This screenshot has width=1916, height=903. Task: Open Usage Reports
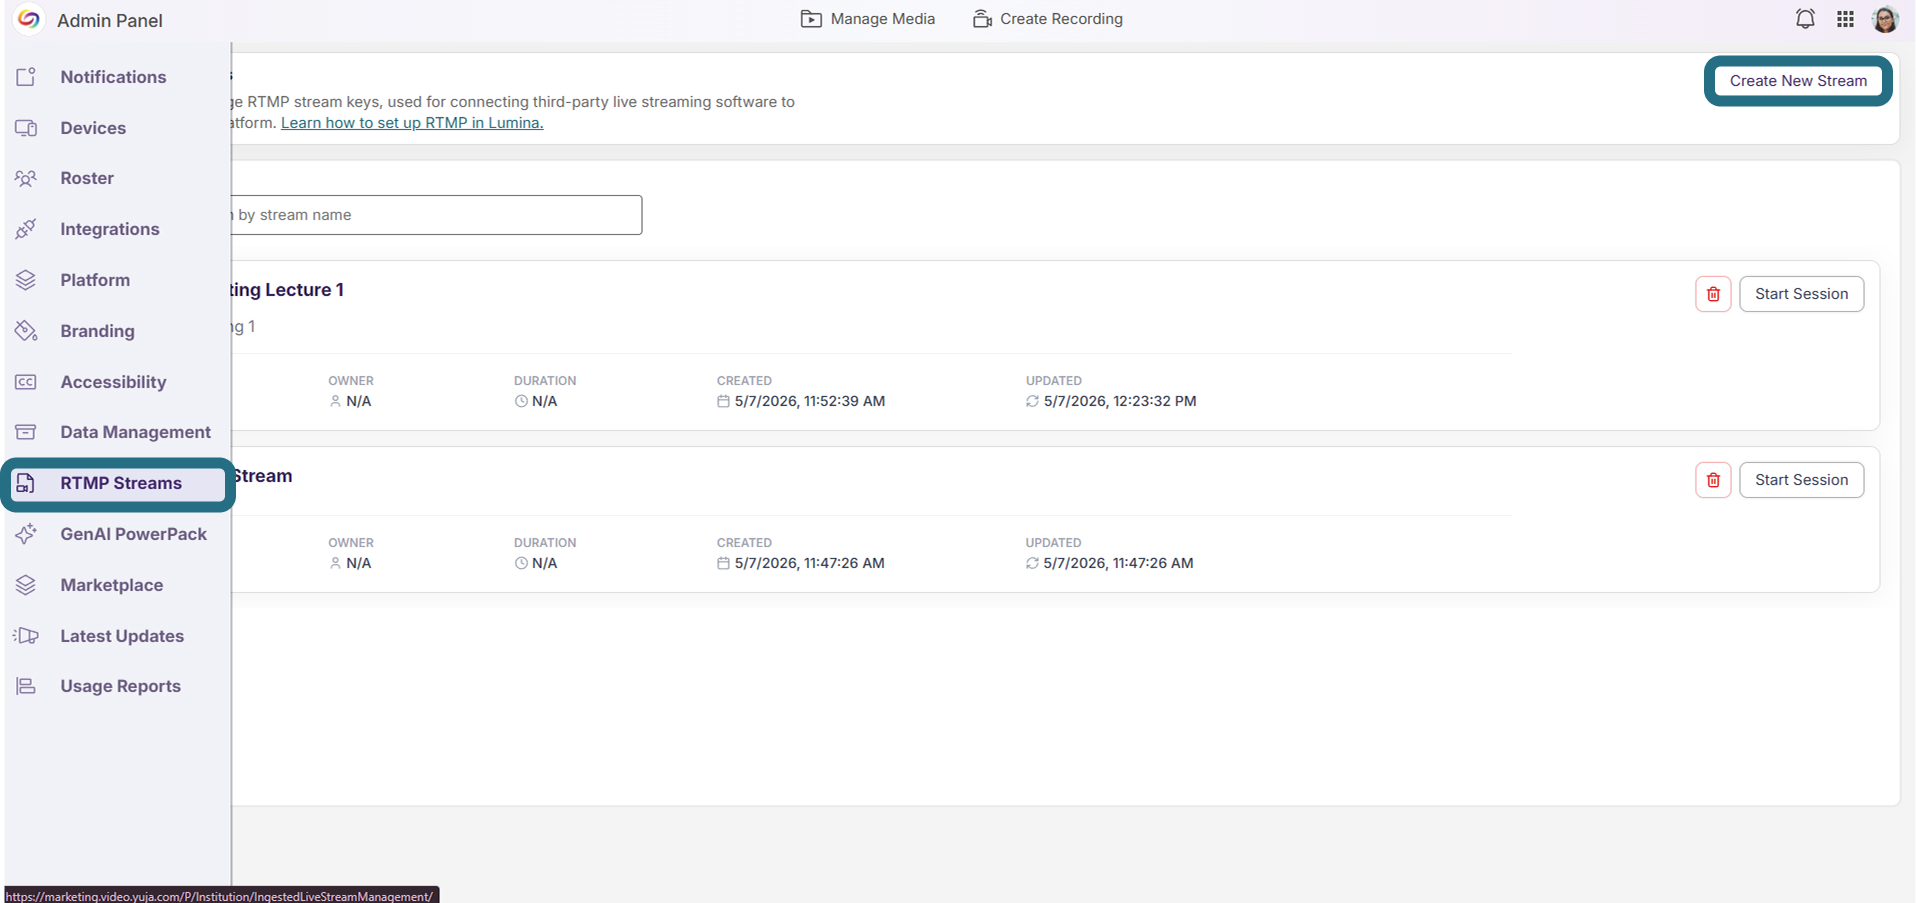coord(120,686)
